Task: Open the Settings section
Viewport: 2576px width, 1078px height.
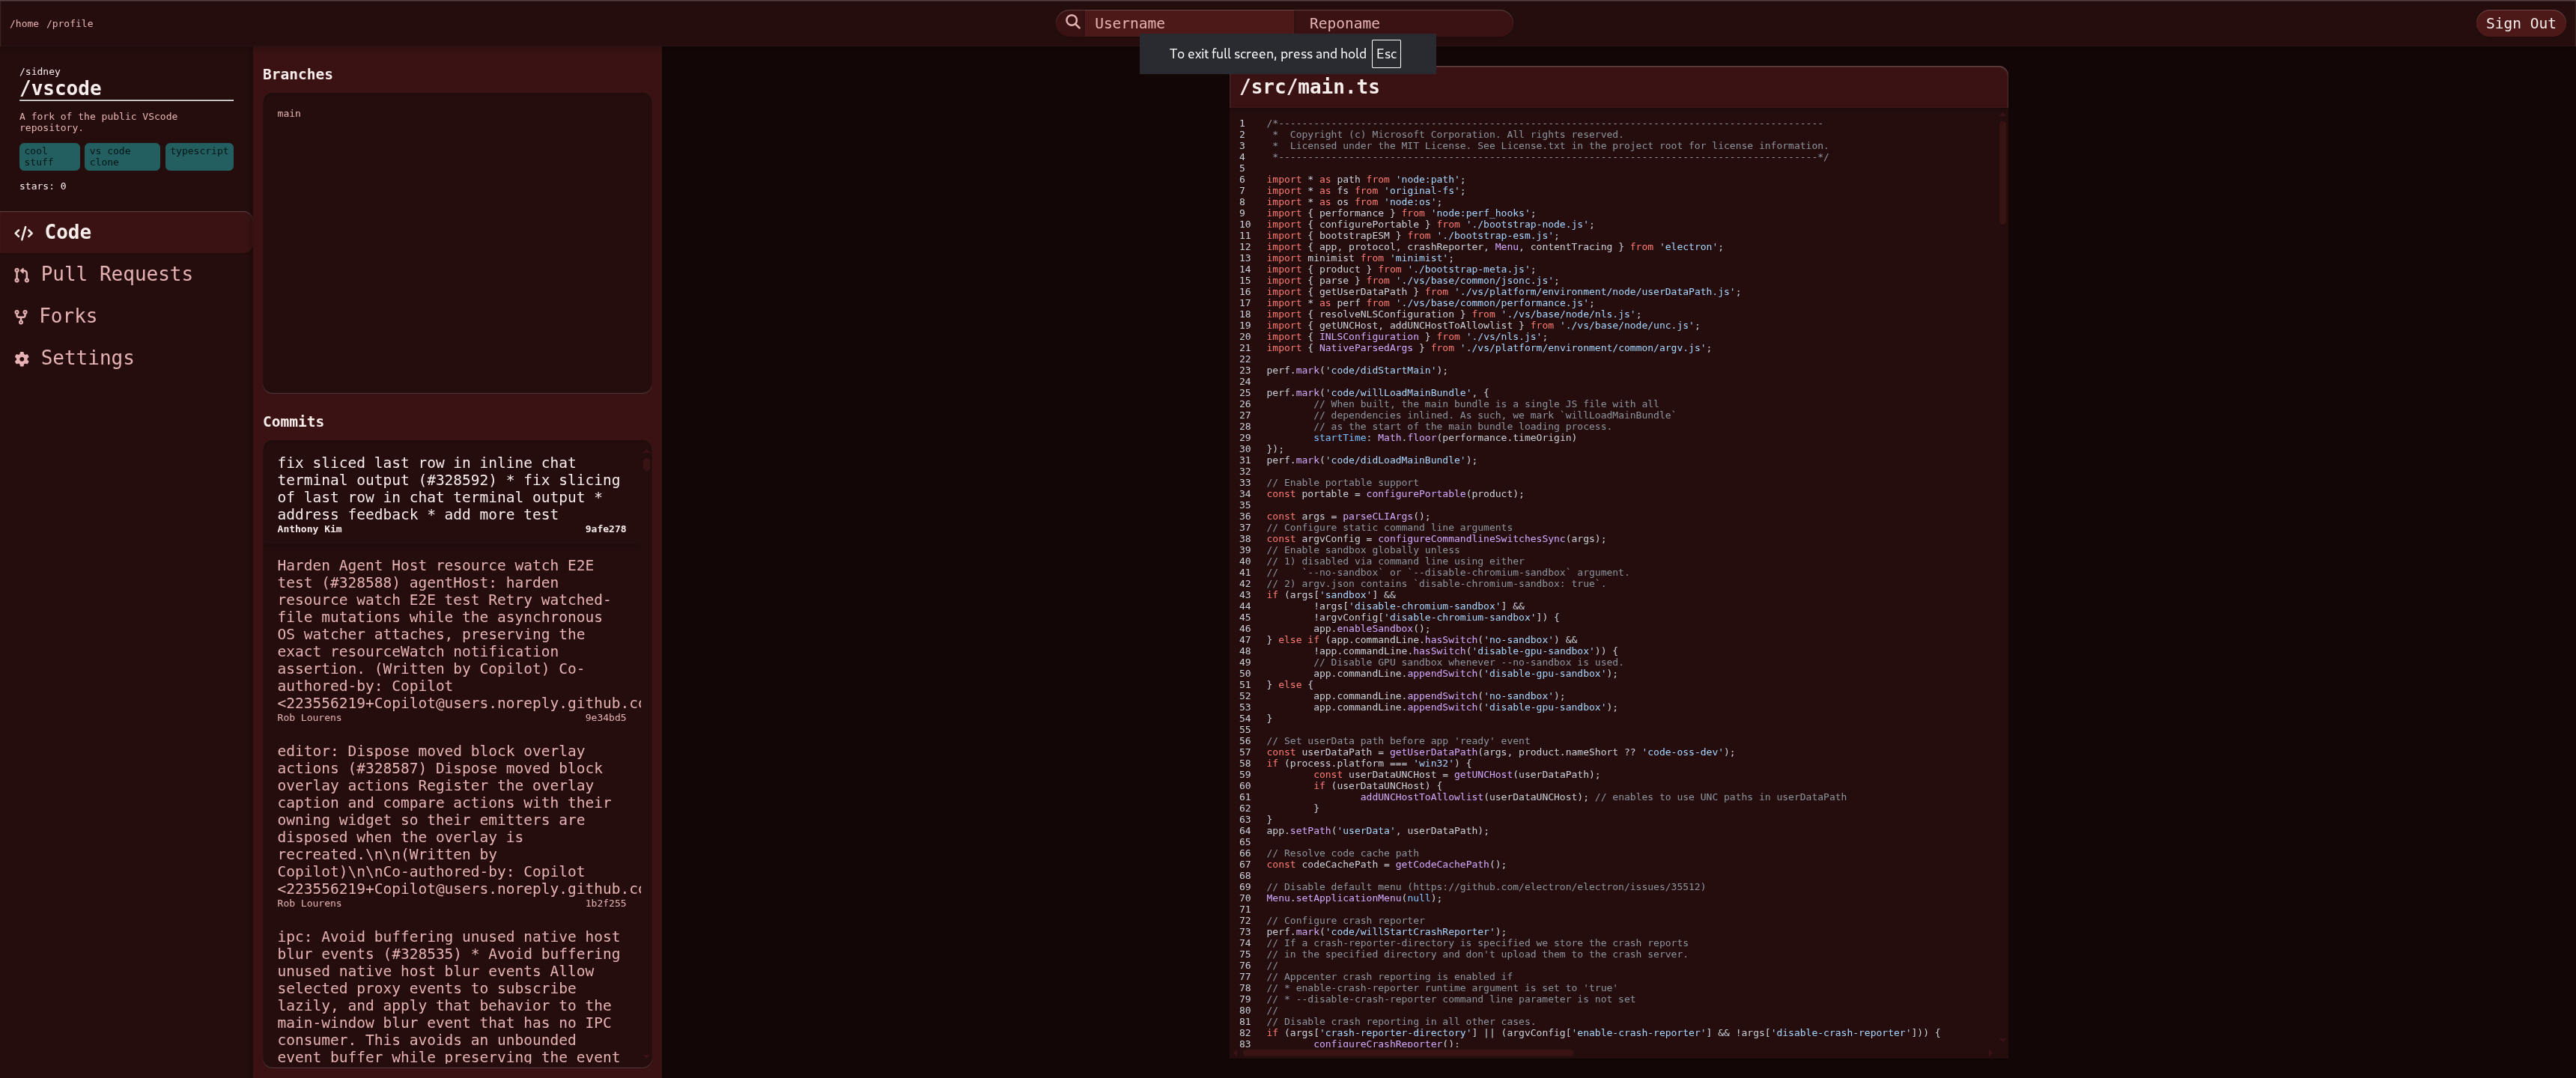Action: pyautogui.click(x=125, y=358)
